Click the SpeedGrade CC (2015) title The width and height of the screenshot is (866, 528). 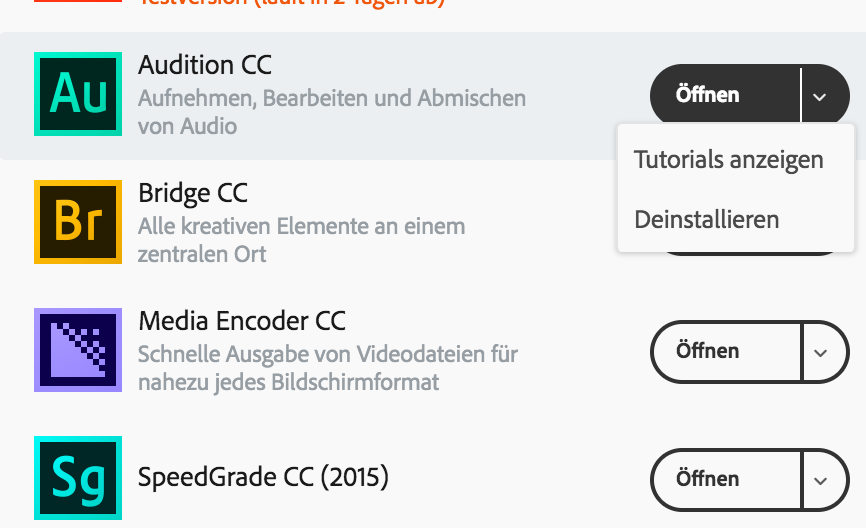[263, 476]
